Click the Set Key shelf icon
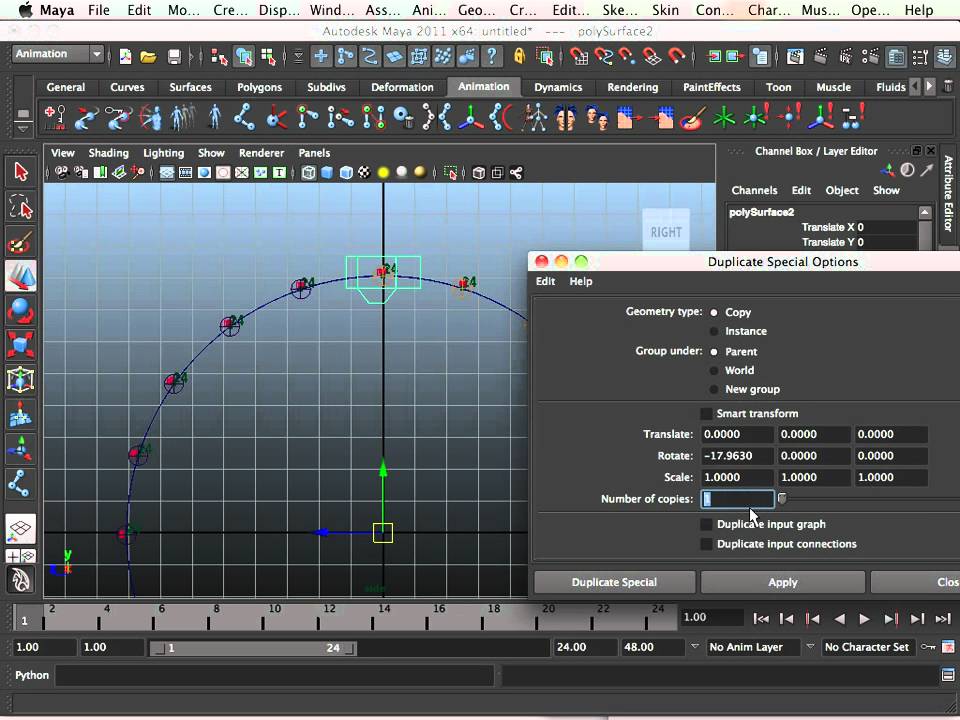 coord(54,116)
